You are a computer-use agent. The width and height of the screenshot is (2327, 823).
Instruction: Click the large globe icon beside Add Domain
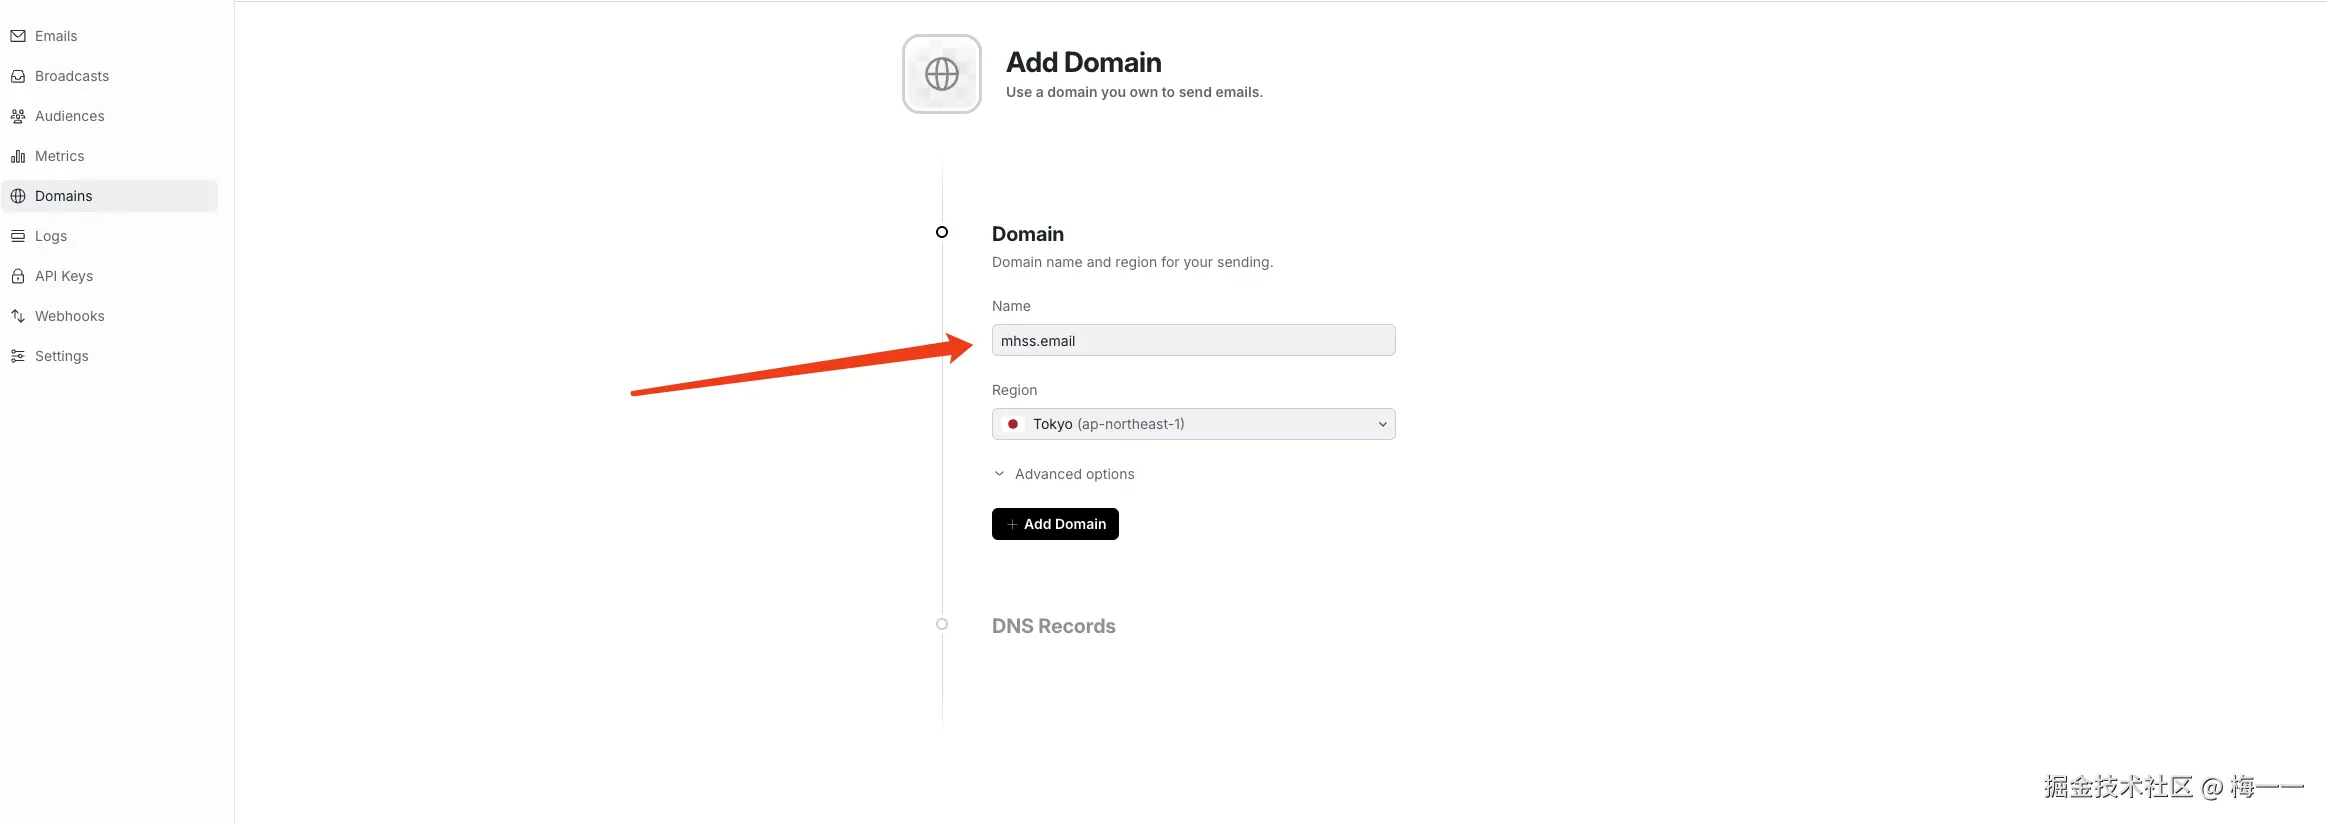[x=942, y=74]
